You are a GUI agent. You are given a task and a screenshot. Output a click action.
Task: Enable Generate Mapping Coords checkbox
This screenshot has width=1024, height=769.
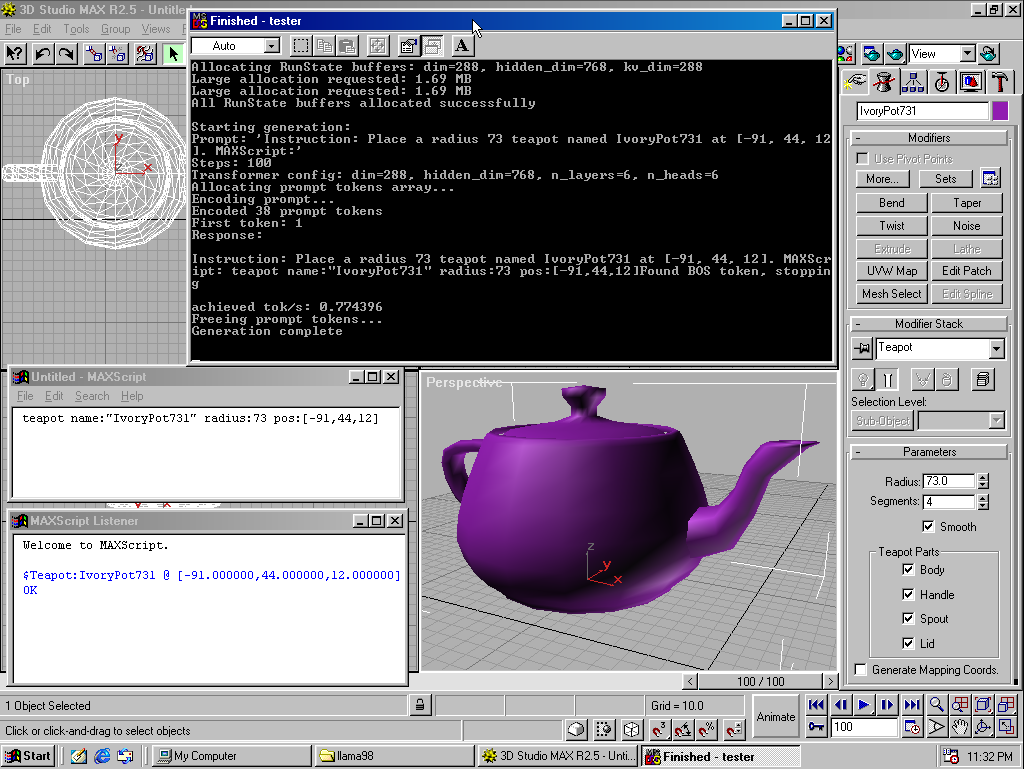pyautogui.click(x=861, y=670)
